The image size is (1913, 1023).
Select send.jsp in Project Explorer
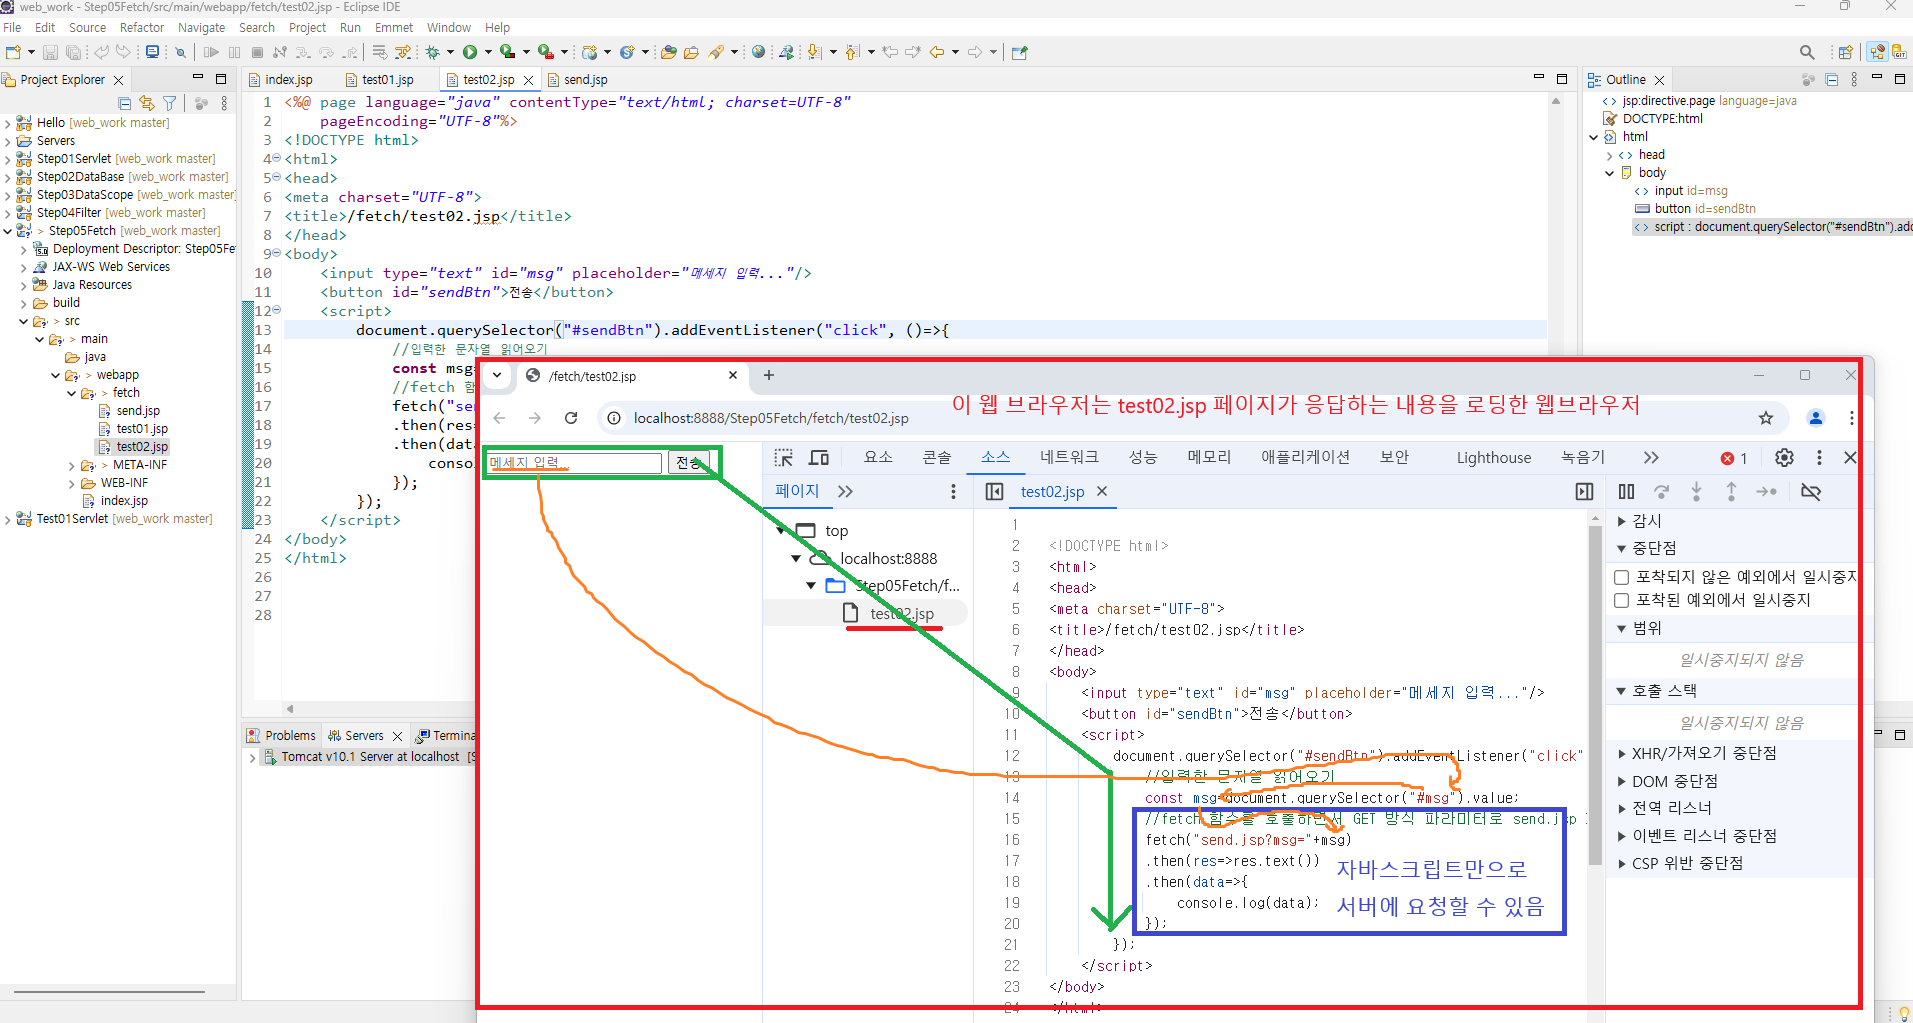click(x=138, y=411)
